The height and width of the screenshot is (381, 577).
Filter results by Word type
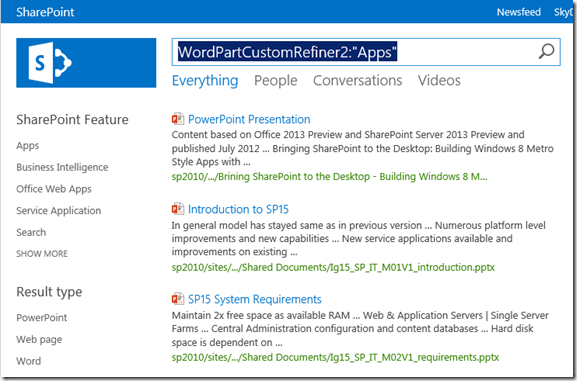click(x=29, y=361)
